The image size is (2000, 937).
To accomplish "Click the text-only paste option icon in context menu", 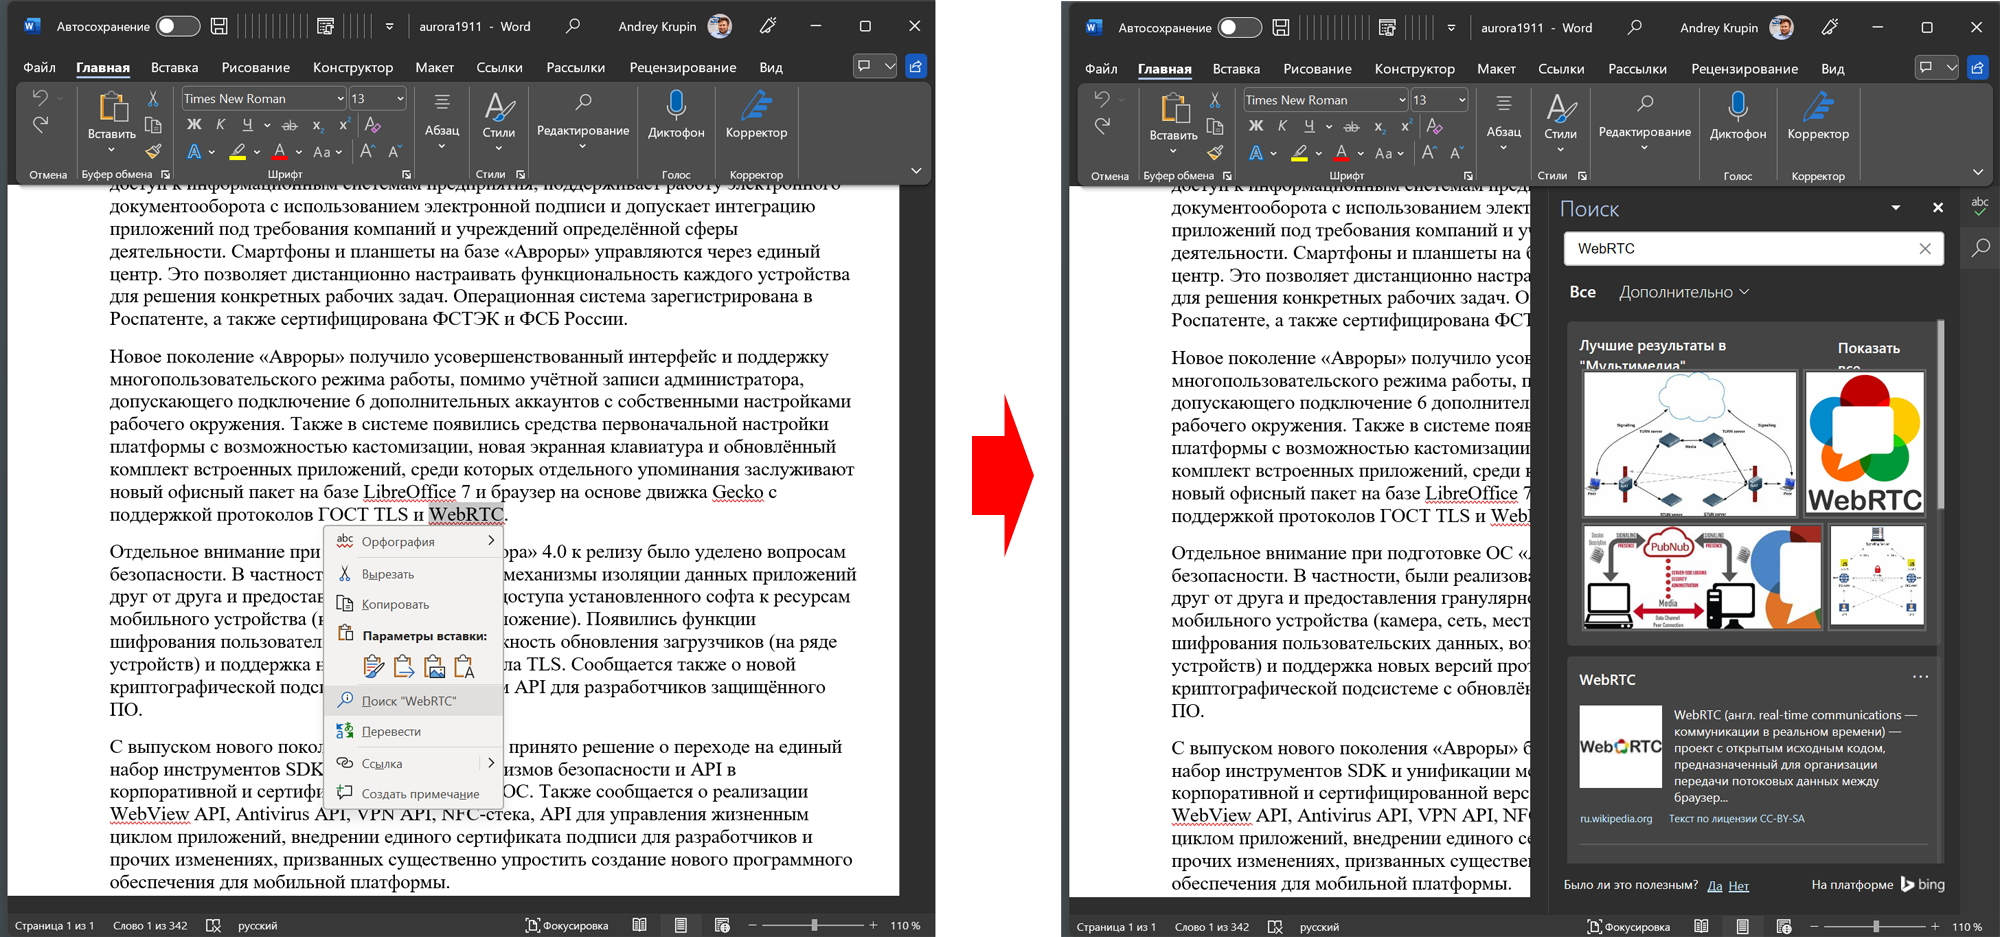I will [x=464, y=666].
